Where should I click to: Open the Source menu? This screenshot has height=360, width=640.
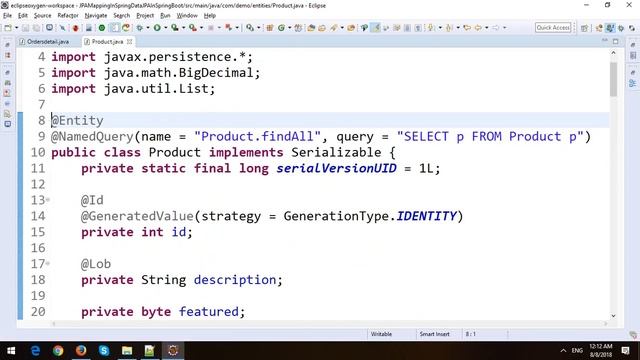pyautogui.click(x=42, y=16)
